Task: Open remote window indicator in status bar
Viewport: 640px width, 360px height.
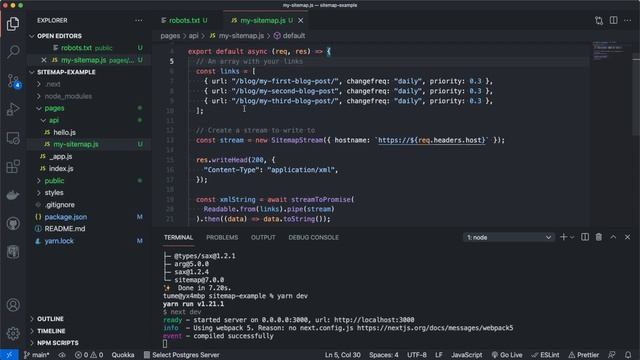Action: point(9,355)
